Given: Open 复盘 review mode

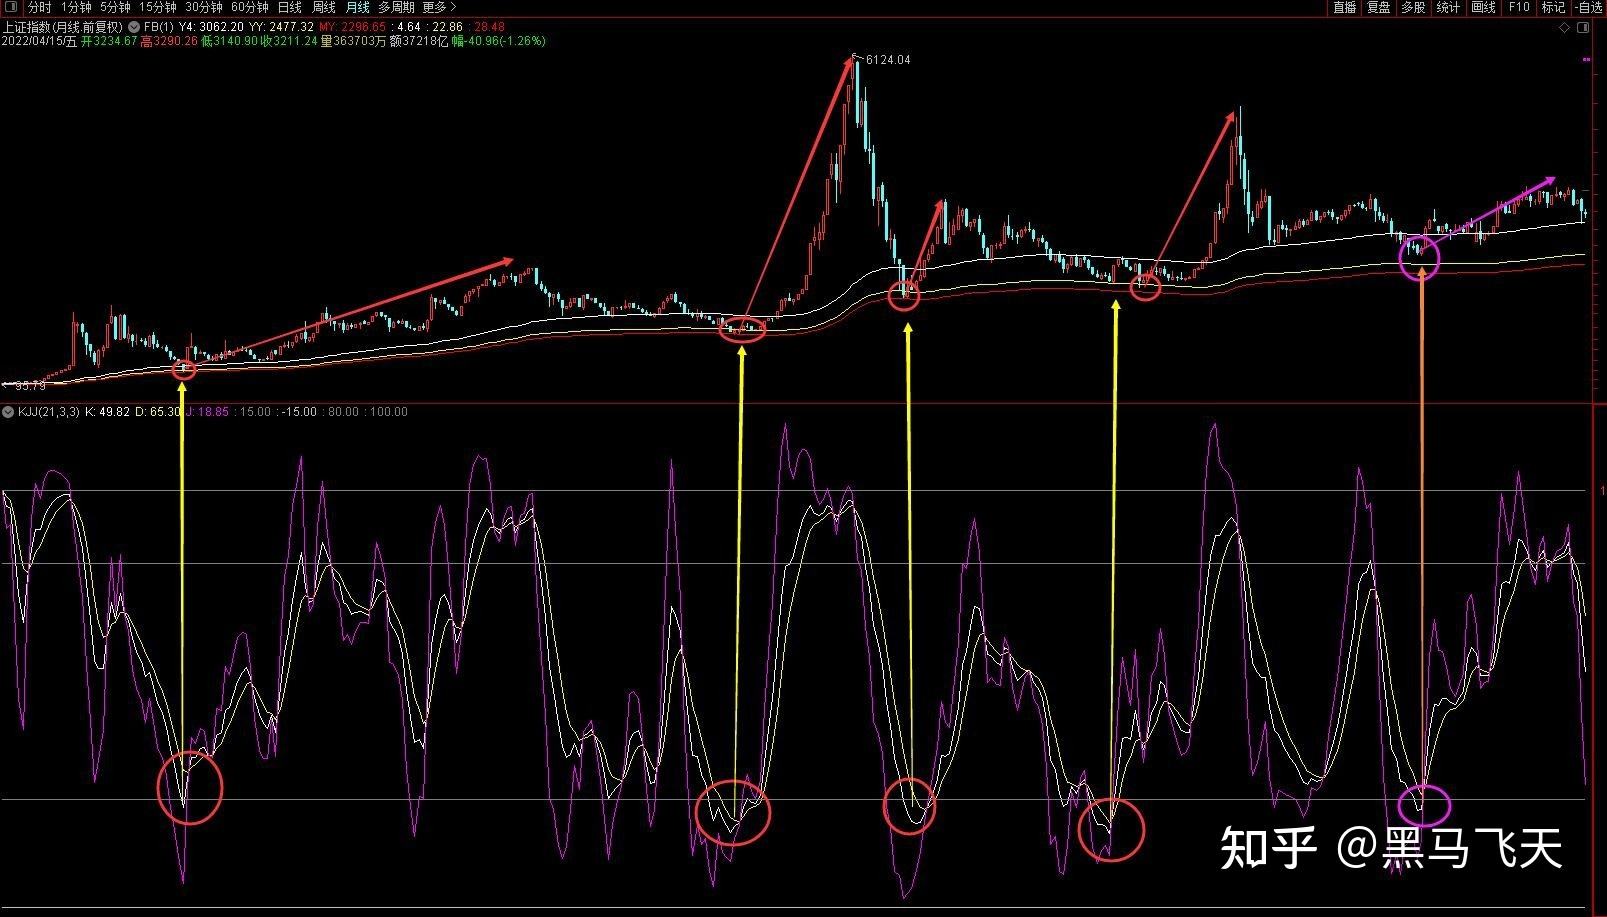Looking at the screenshot, I should coord(1378,7).
